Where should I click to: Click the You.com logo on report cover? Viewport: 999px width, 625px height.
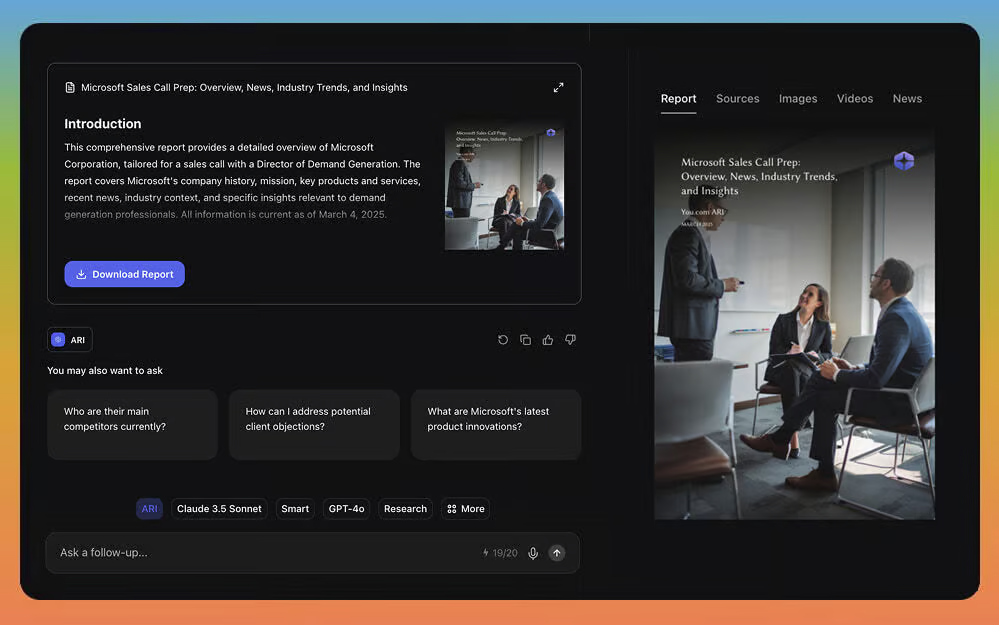903,161
